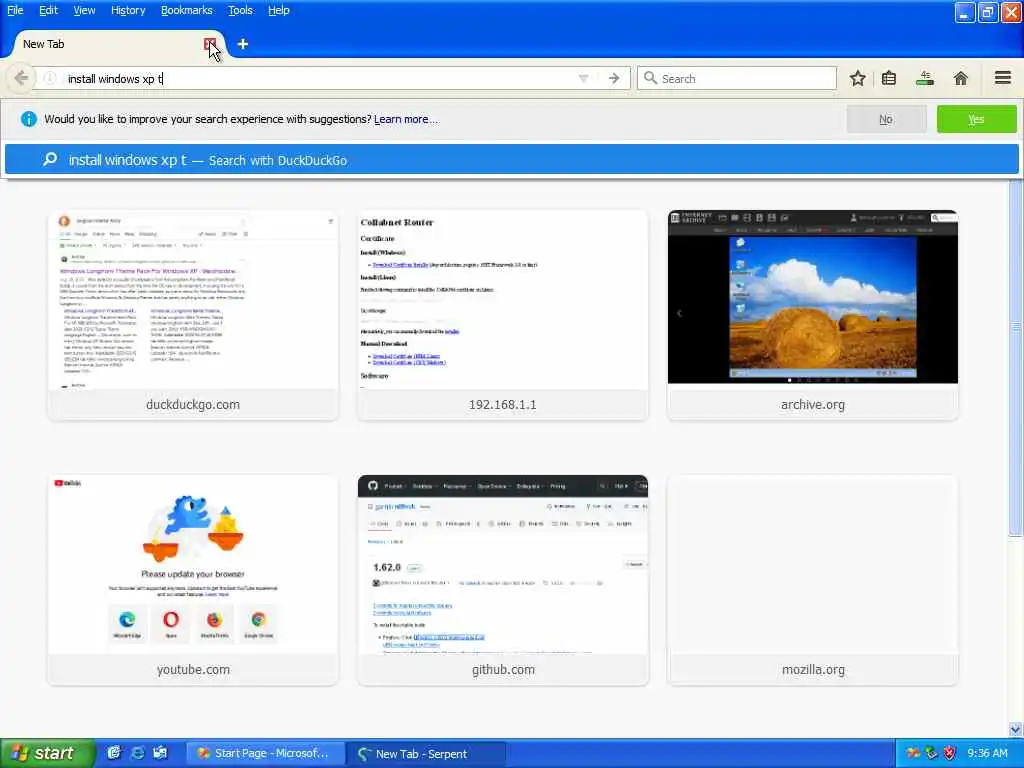Open the hamburger menu
The height and width of the screenshot is (768, 1024).
coord(1003,78)
